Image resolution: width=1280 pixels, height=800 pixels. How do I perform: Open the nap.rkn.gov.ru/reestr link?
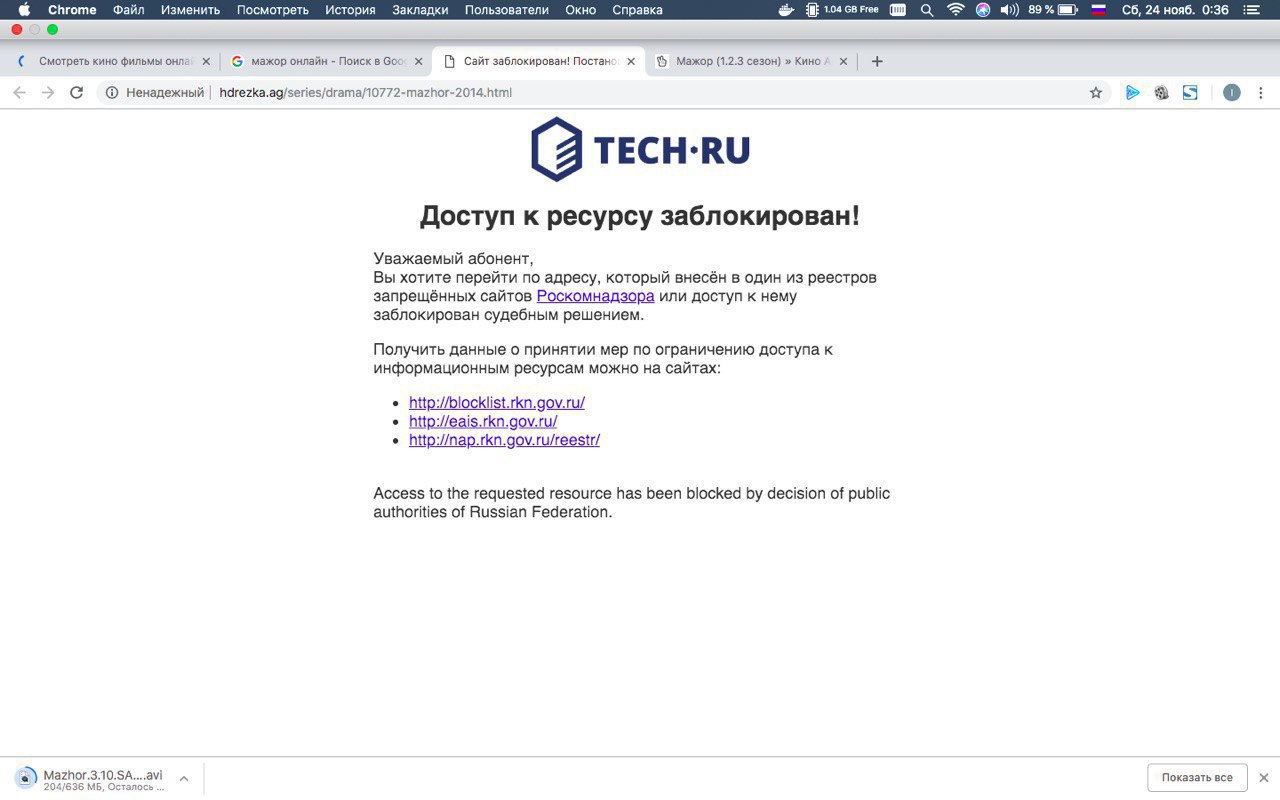click(504, 440)
